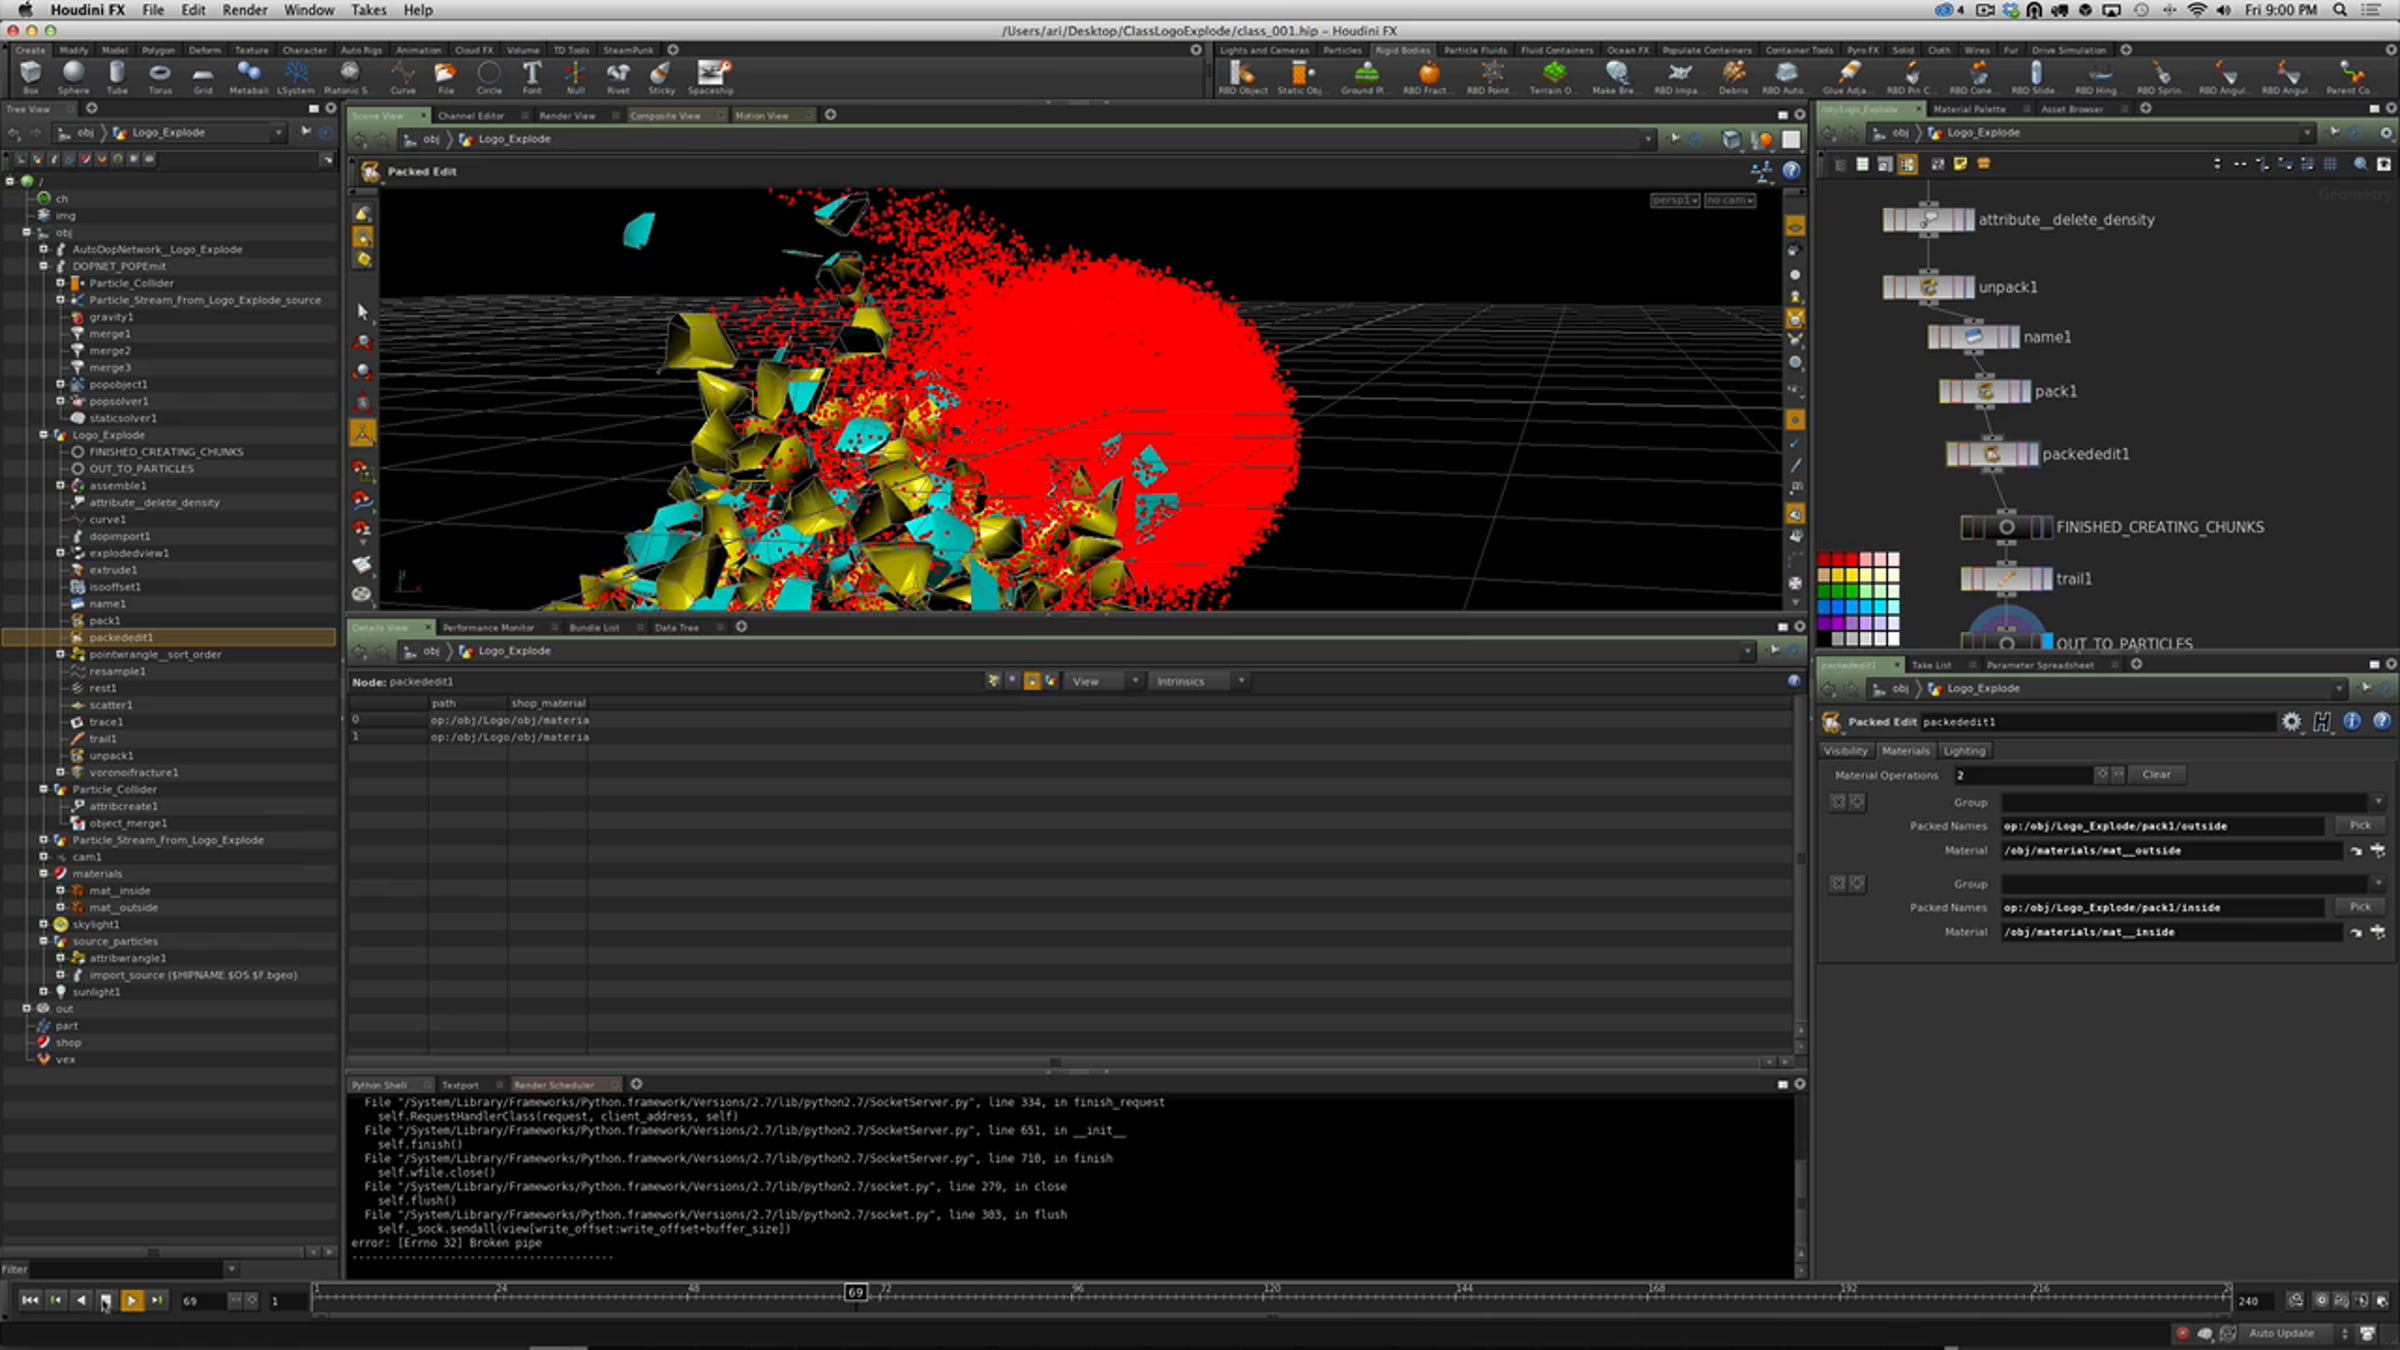Use the Make Breakable shelf tool
2400x1350 pixels.
(x=1616, y=77)
